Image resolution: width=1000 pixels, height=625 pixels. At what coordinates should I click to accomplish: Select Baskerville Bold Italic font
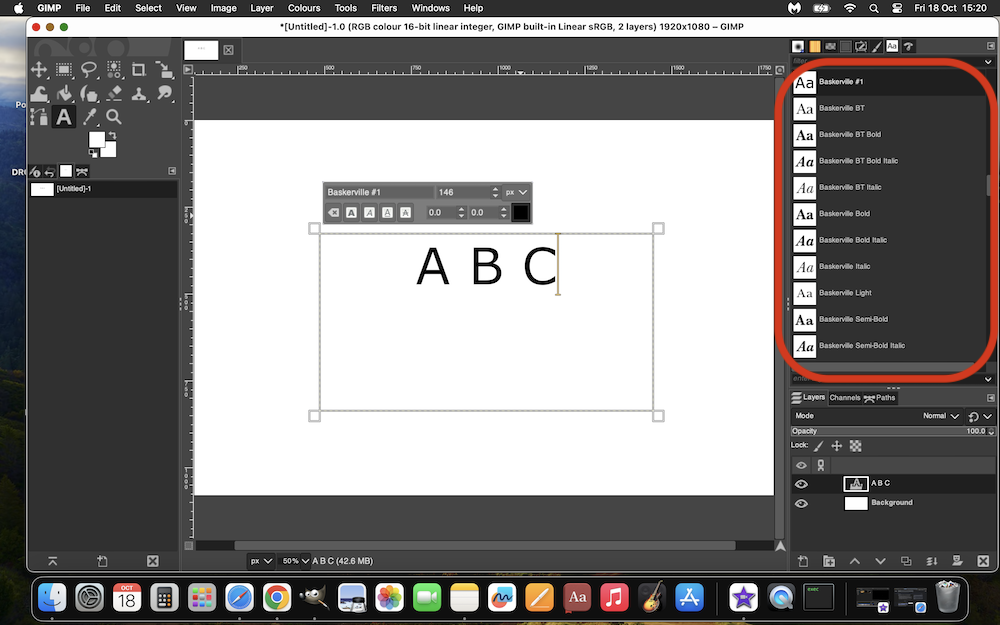[x=853, y=240]
